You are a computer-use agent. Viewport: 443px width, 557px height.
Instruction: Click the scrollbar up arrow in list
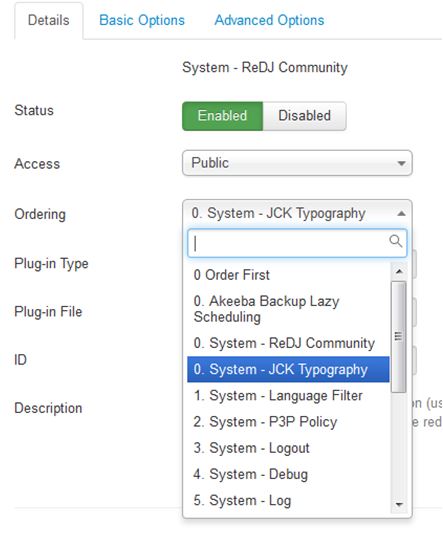(399, 272)
